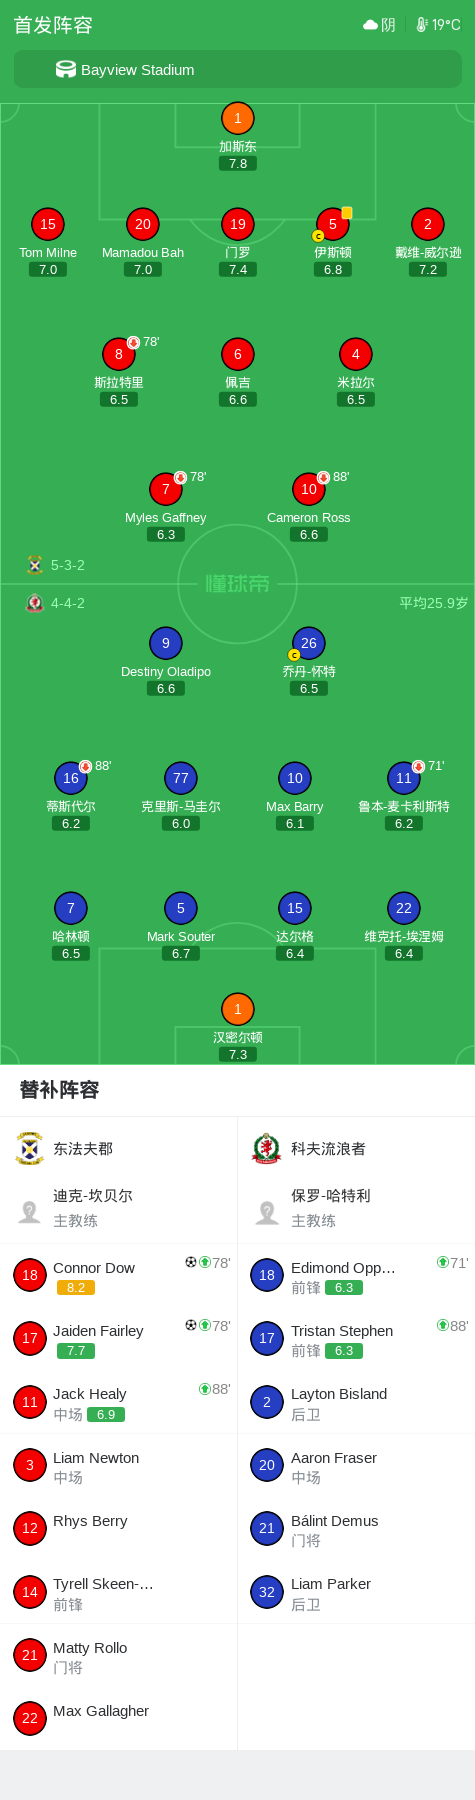Tap goalkeeper 汉密尔顿 orange jersey icon

point(238,1010)
